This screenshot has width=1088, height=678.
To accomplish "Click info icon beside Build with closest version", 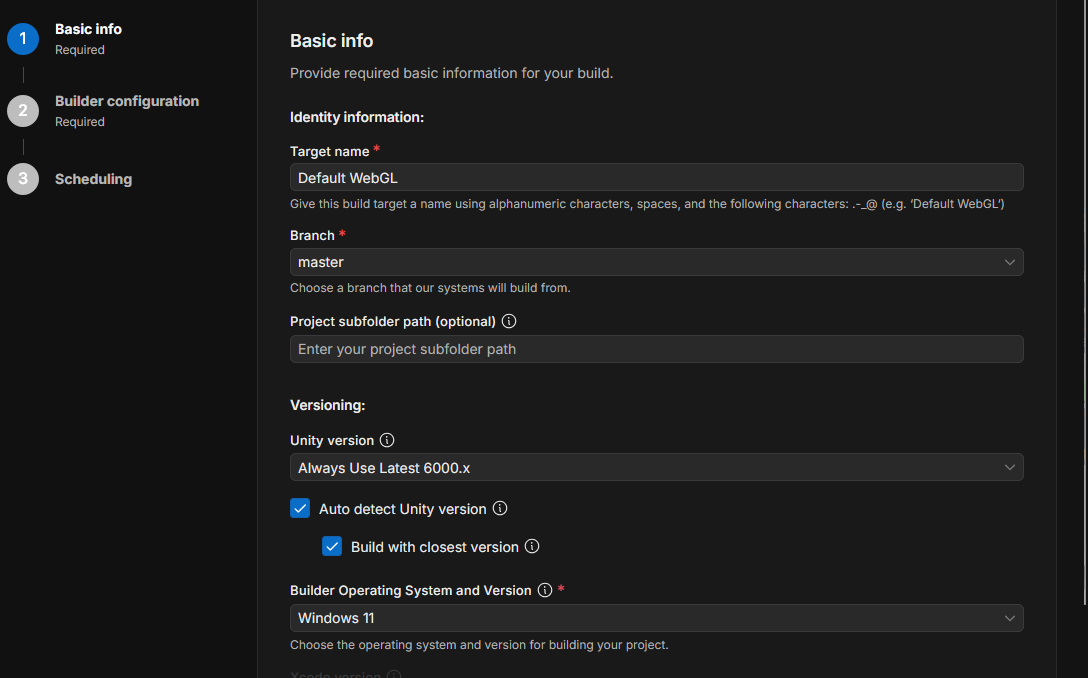I will point(532,546).
